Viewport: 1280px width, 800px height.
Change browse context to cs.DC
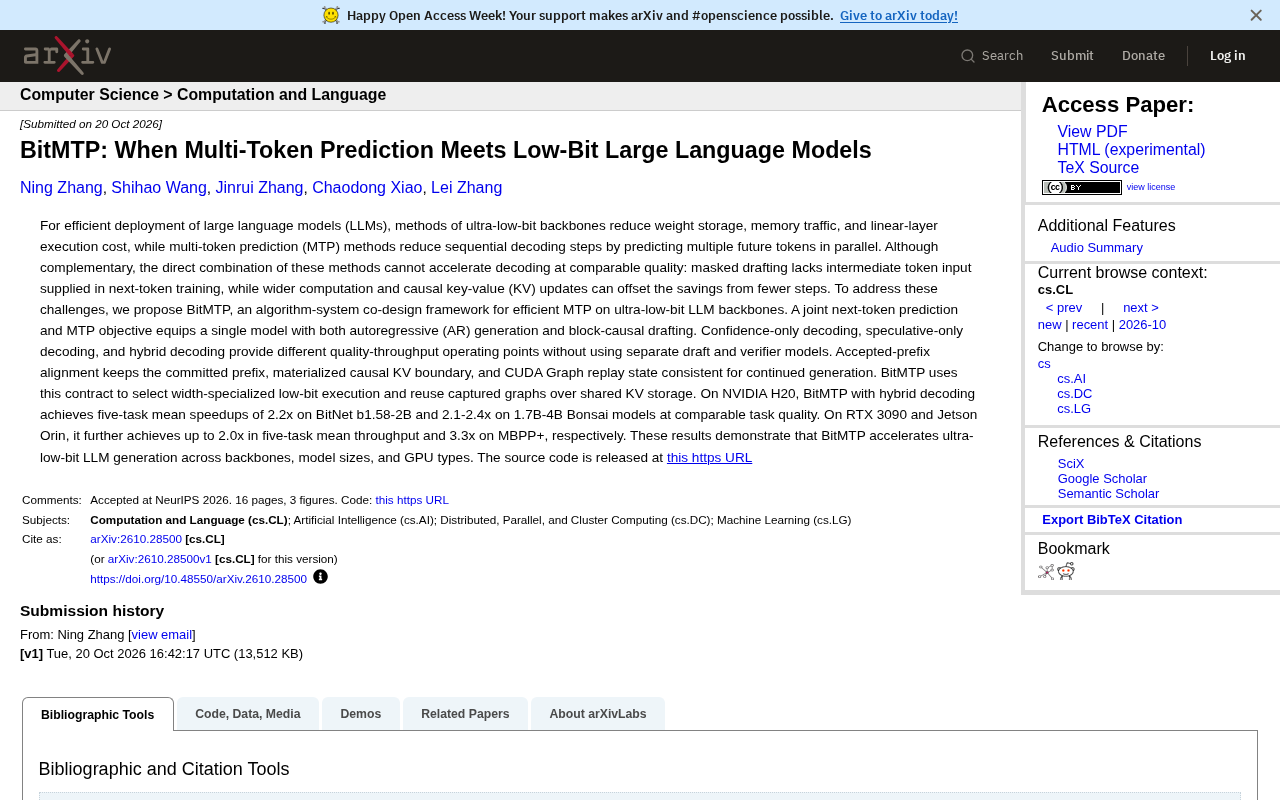[1074, 394]
